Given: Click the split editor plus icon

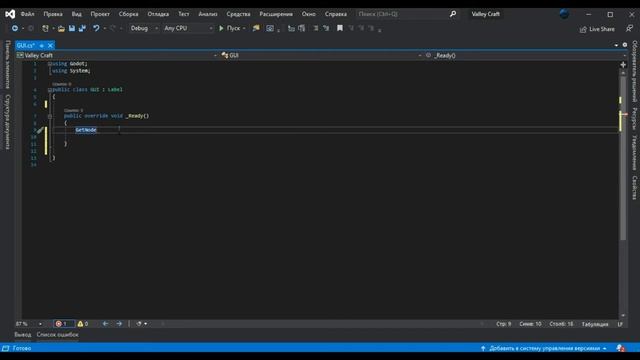Looking at the screenshot, I should coord(623,64).
